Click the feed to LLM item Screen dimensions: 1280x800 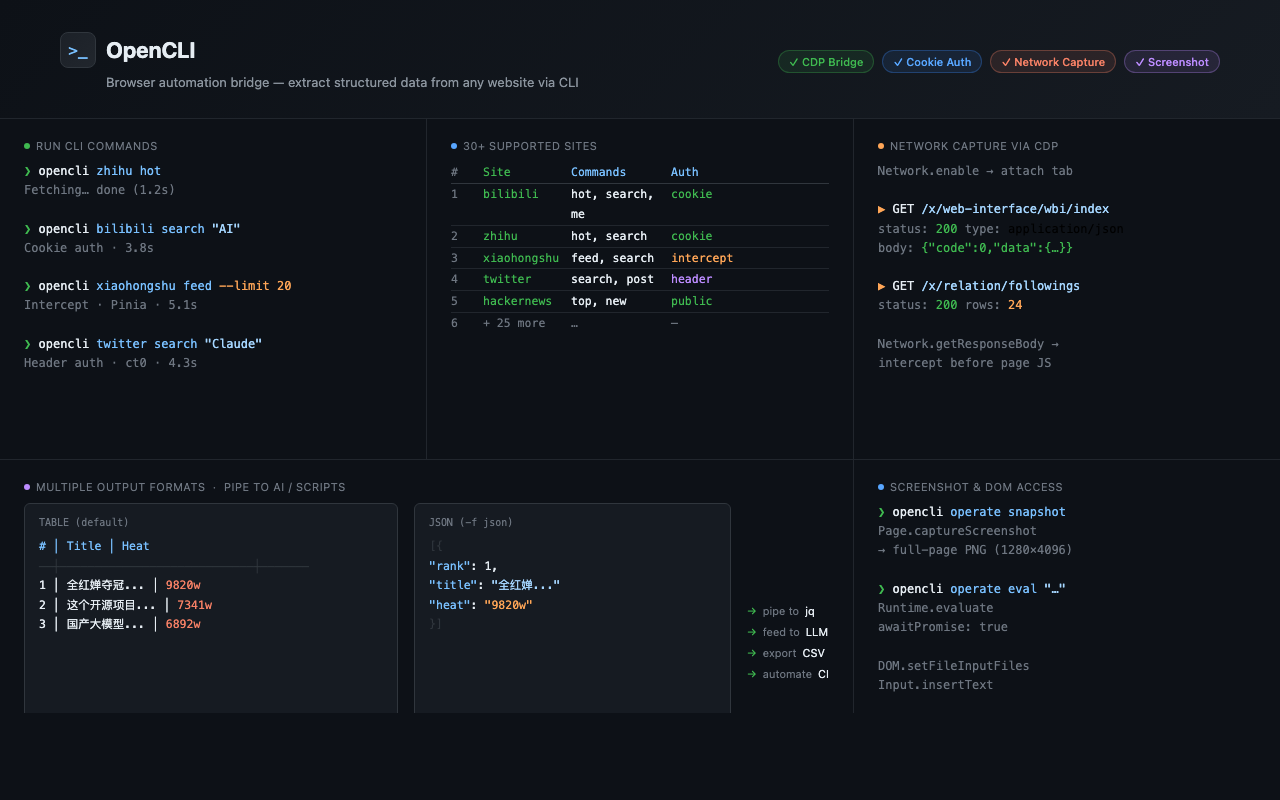(788, 632)
